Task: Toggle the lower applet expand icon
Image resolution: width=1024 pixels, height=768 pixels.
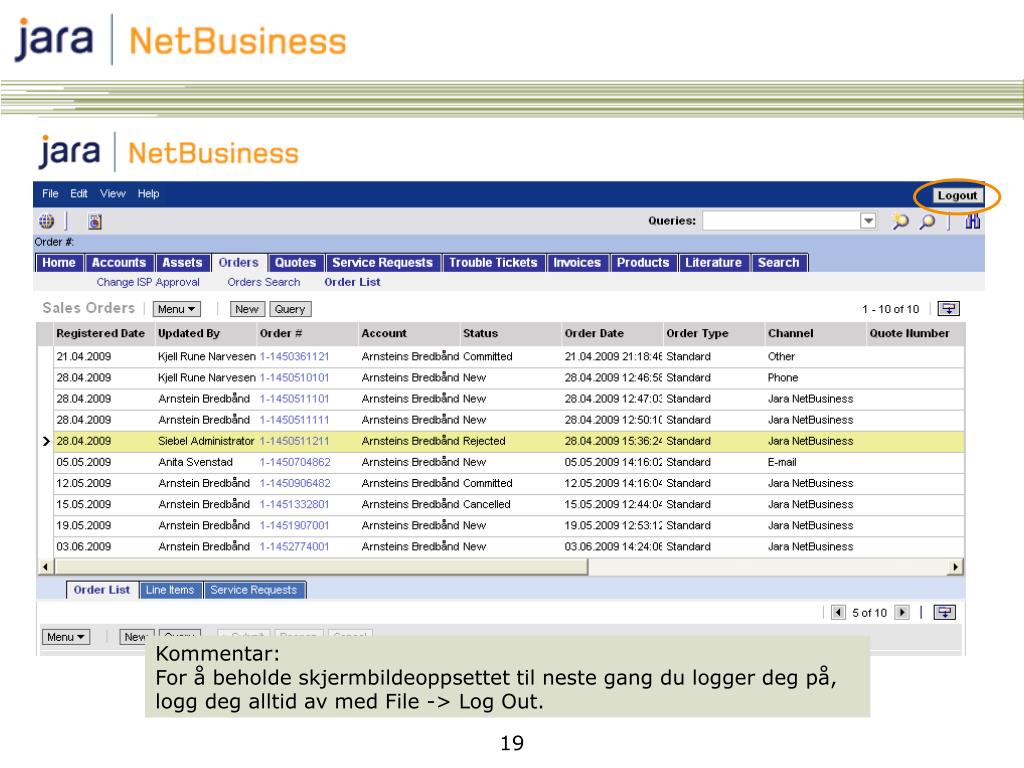Action: (x=944, y=612)
